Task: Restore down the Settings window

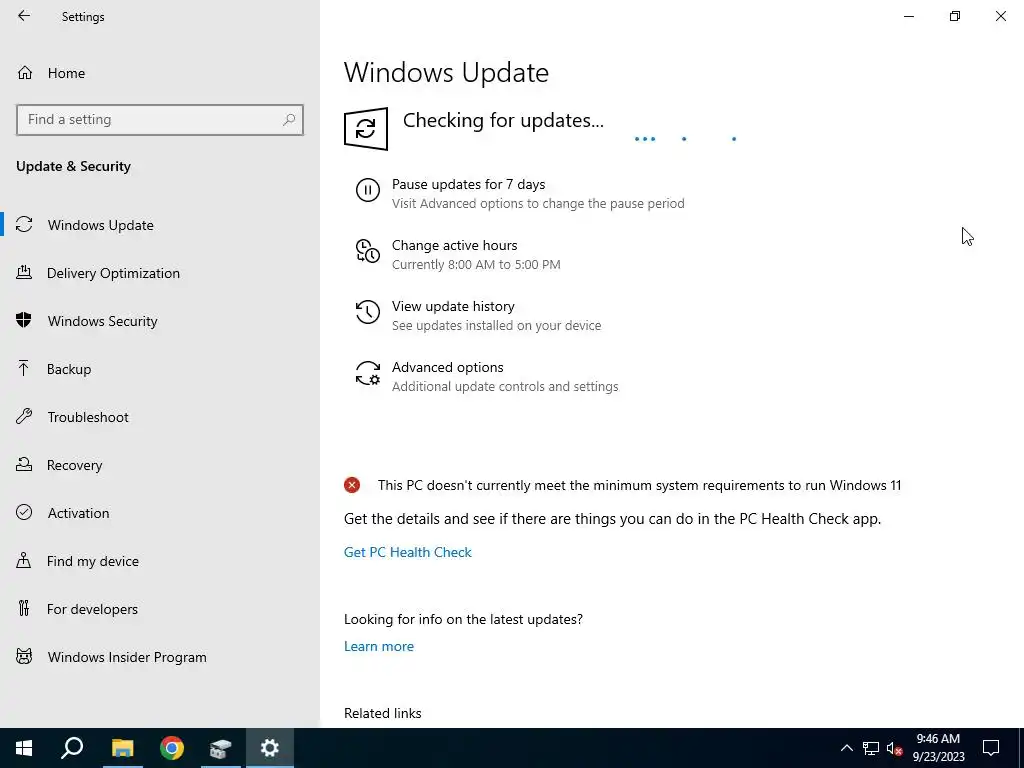Action: 955,16
